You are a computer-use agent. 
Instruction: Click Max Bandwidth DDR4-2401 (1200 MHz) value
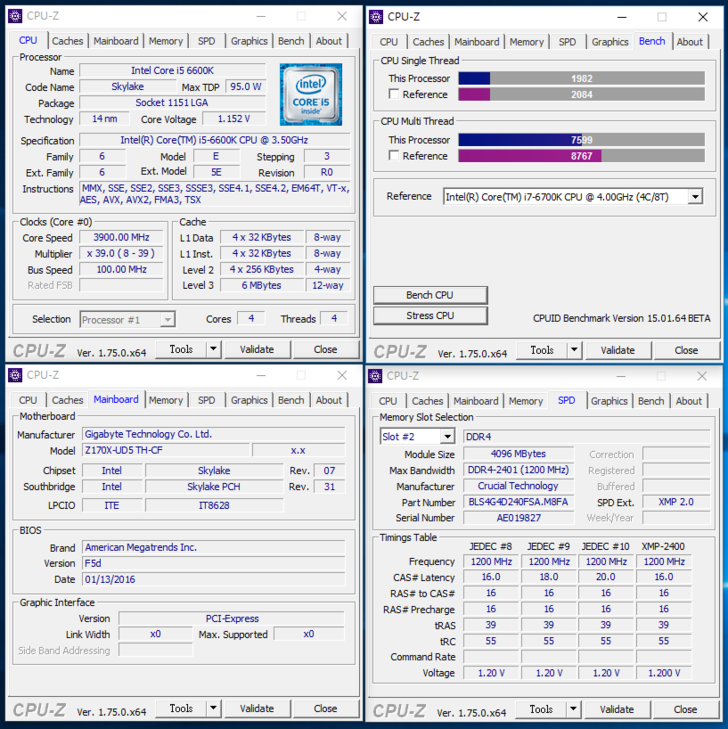point(518,470)
